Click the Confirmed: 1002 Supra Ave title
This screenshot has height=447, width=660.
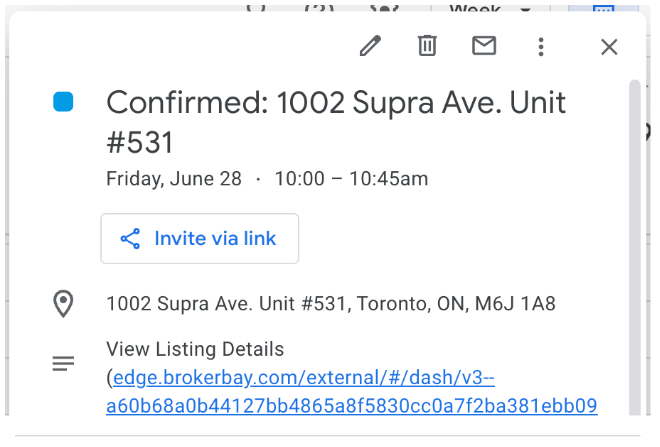tap(336, 122)
